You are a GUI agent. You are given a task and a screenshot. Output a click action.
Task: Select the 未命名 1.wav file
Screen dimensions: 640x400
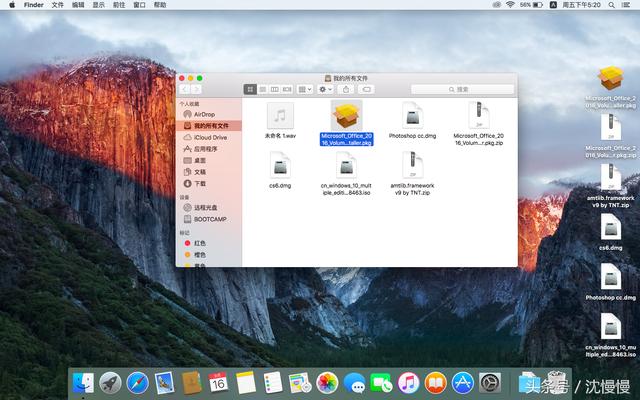tap(280, 121)
